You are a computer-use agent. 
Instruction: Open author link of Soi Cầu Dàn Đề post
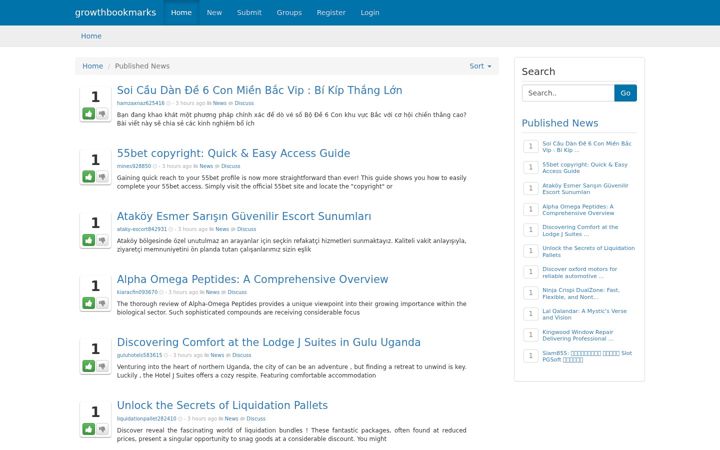click(141, 103)
